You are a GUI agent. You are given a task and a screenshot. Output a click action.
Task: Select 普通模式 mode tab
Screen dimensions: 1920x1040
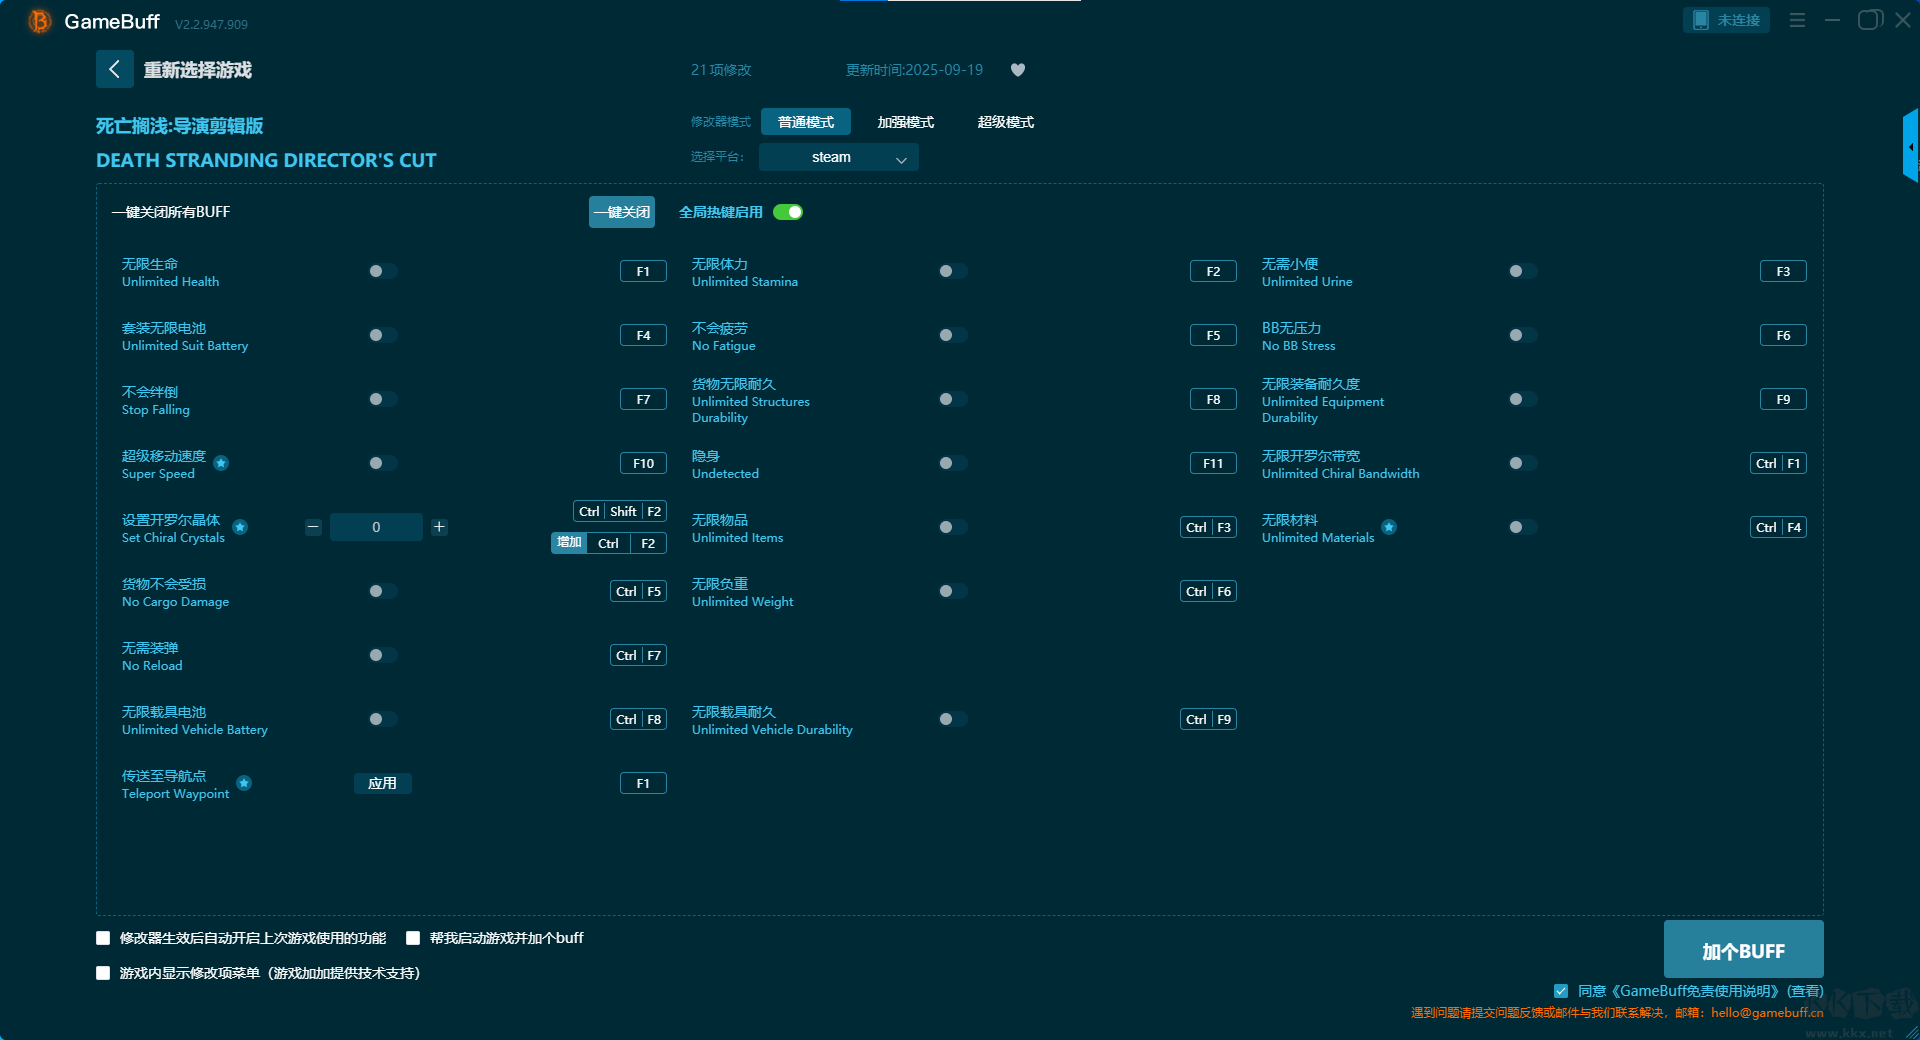806,122
